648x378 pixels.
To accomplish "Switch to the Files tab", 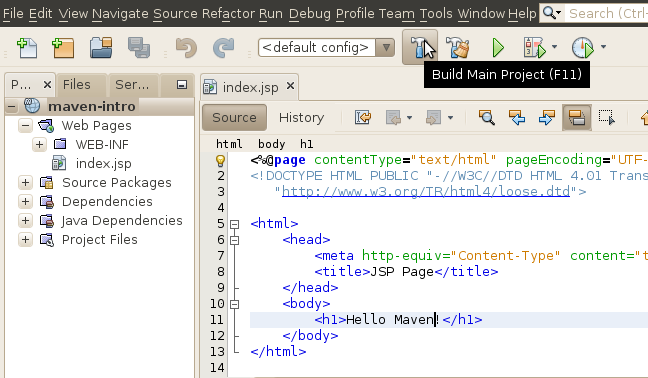I will [x=77, y=85].
